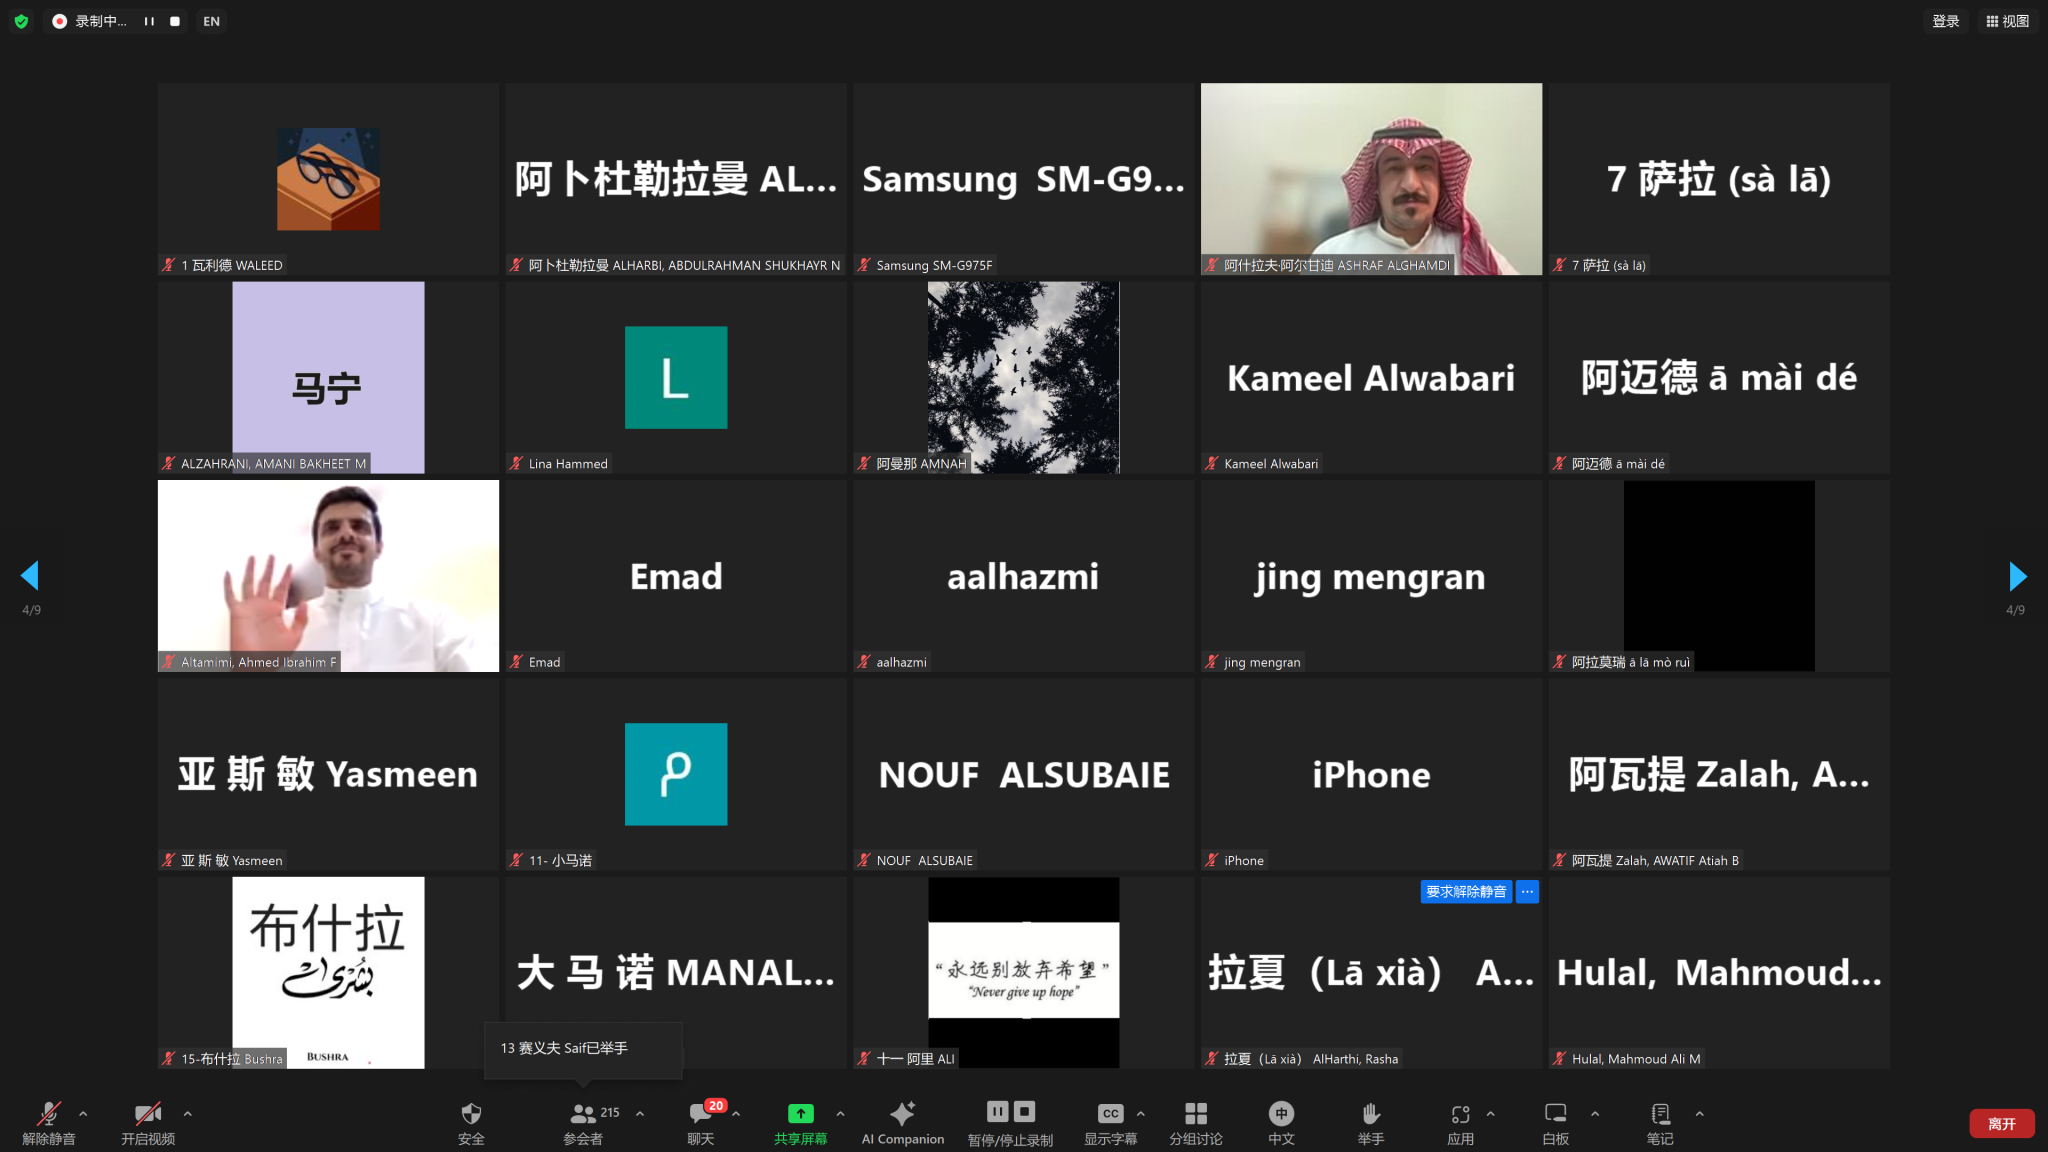Unmute the microphone
The width and height of the screenshot is (2048, 1152).
pyautogui.click(x=48, y=1114)
